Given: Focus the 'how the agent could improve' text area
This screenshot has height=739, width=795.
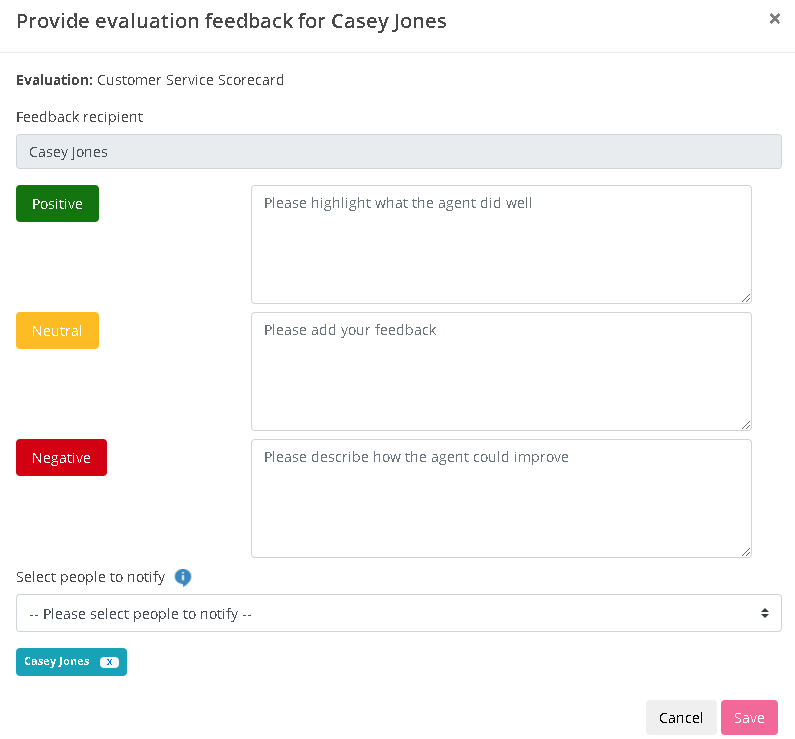Looking at the screenshot, I should pos(500,498).
